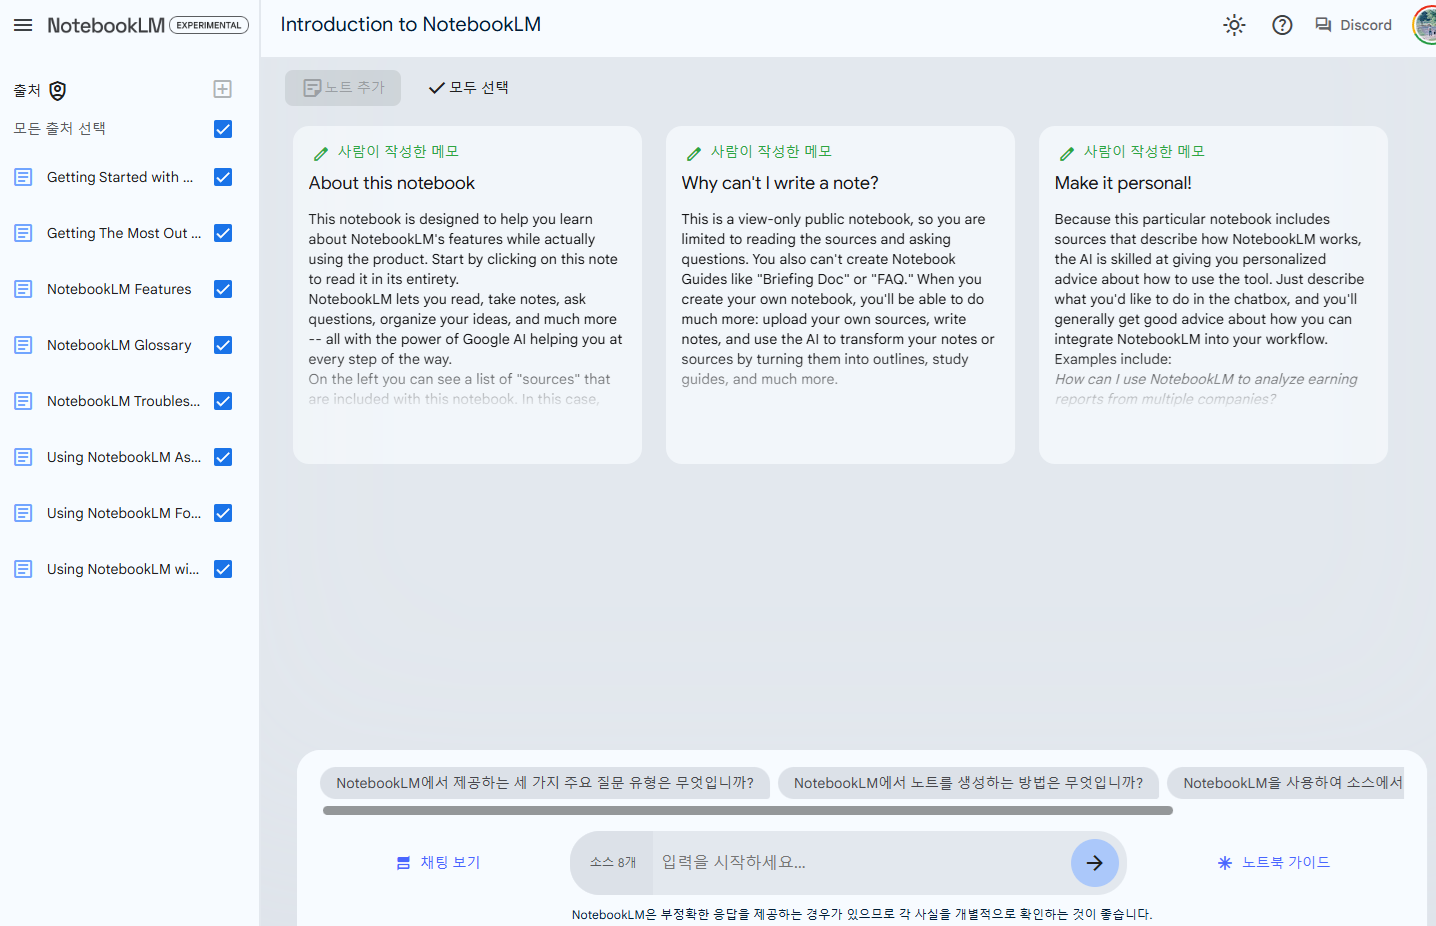Click the user profile avatar

pos(1425,25)
